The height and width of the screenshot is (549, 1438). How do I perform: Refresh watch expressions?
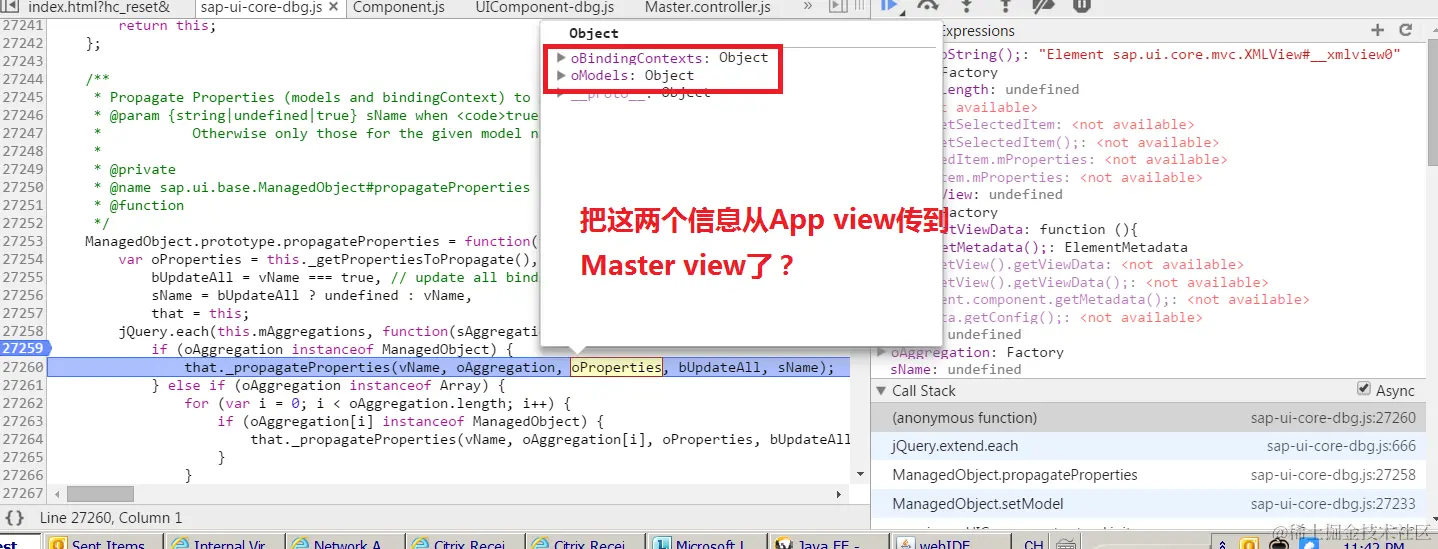1406,30
